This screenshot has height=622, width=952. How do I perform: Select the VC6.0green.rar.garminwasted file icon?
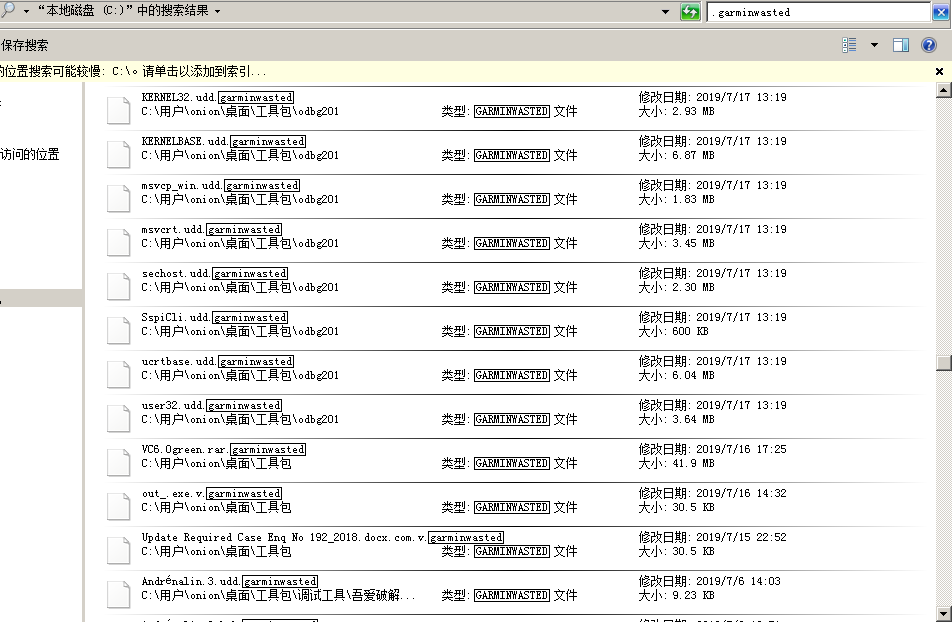click(118, 462)
